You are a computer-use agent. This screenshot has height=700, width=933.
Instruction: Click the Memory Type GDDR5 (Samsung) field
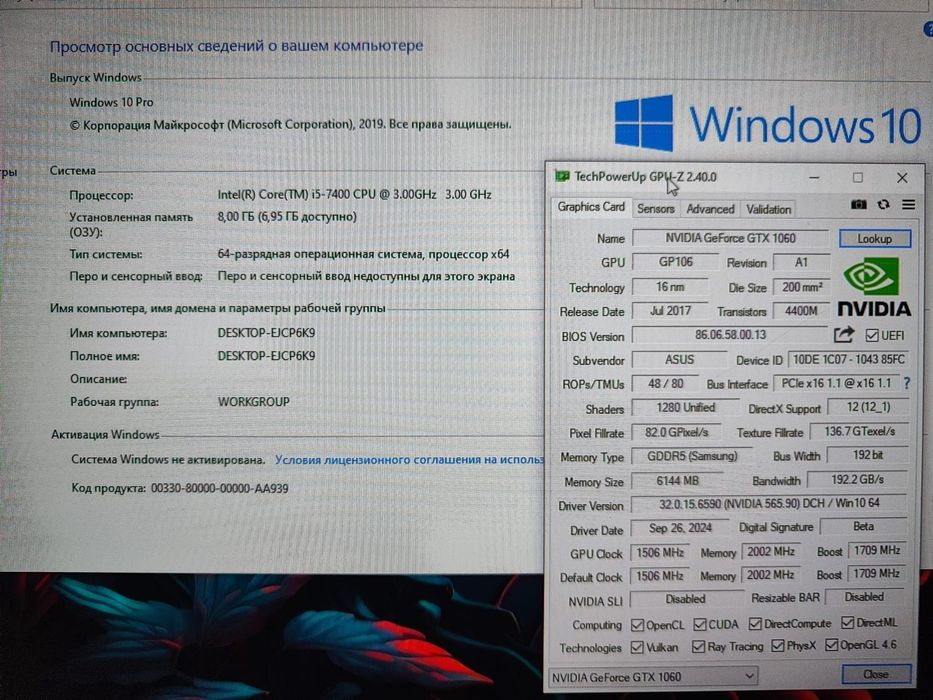pyautogui.click(x=691, y=457)
